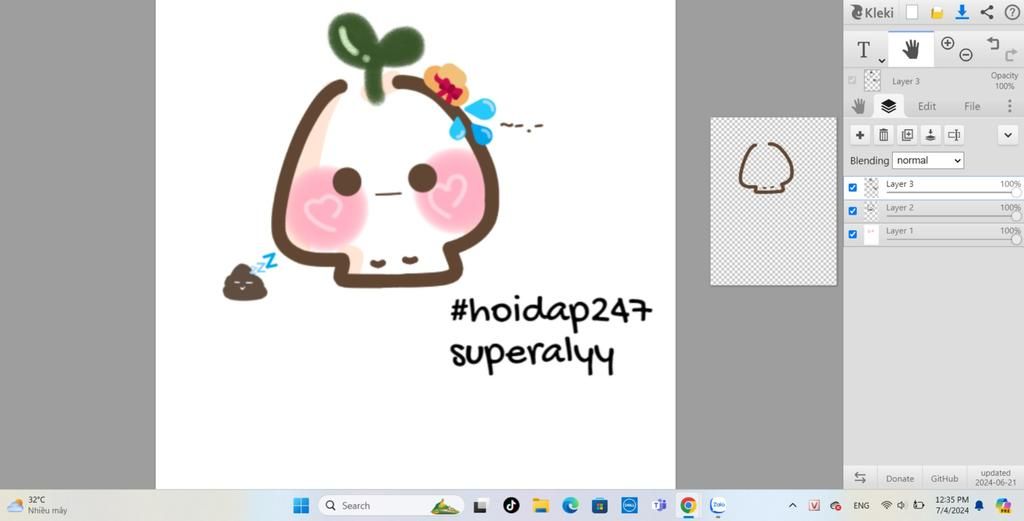The image size is (1024, 521).
Task: Open the Text tool's small dropdown arrow
Action: coord(881,61)
